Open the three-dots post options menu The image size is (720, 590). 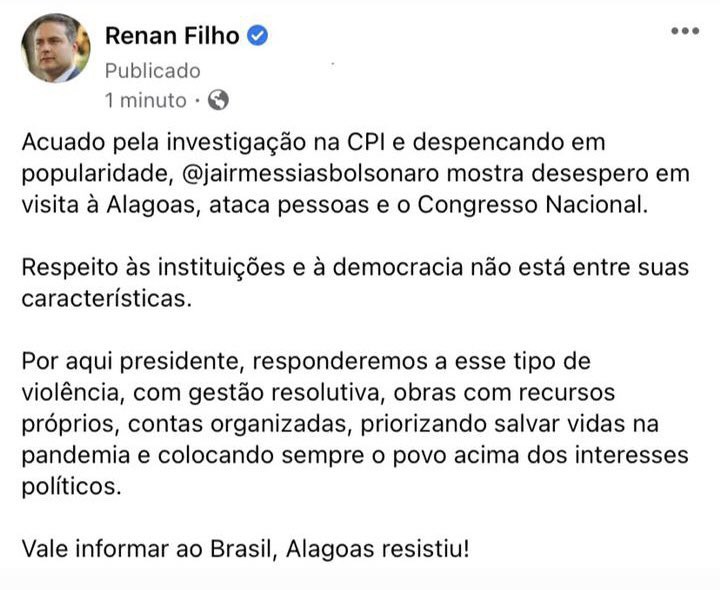click(x=685, y=31)
